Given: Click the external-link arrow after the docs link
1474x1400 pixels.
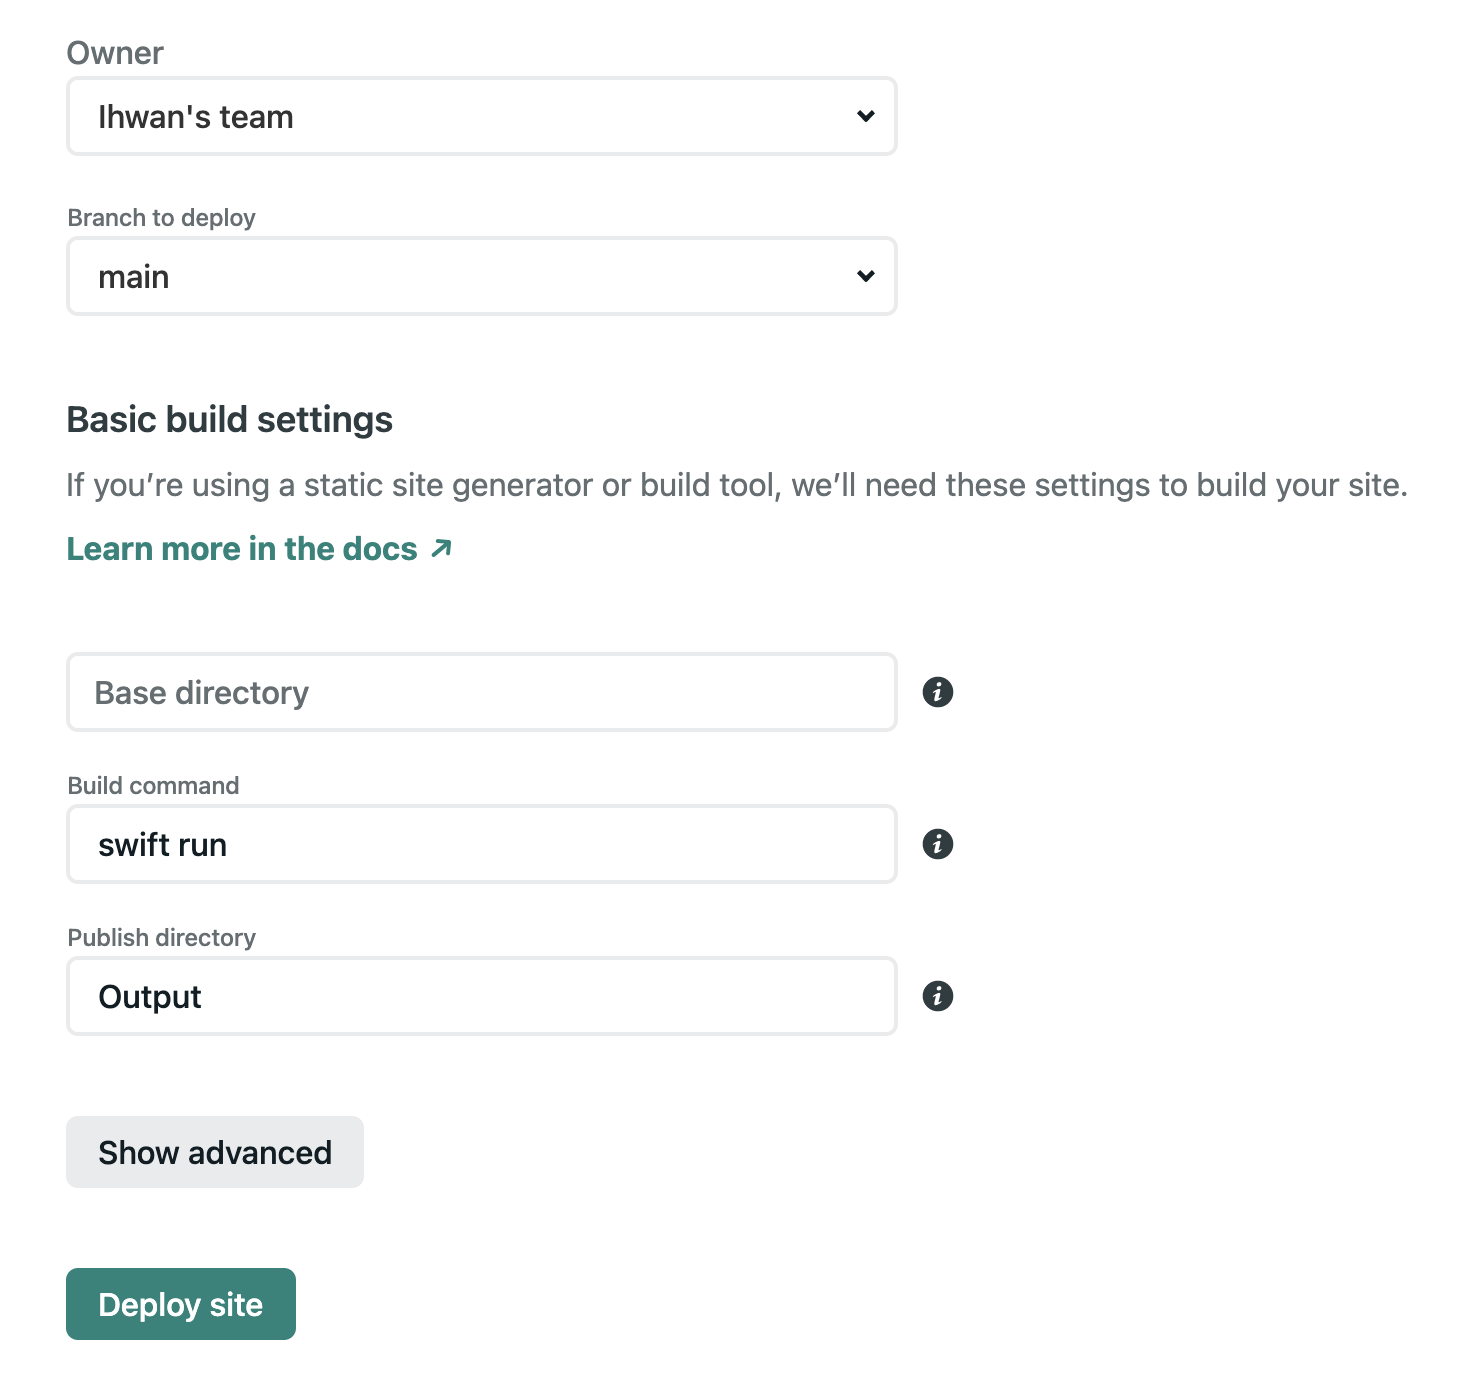Looking at the screenshot, I should (x=441, y=548).
